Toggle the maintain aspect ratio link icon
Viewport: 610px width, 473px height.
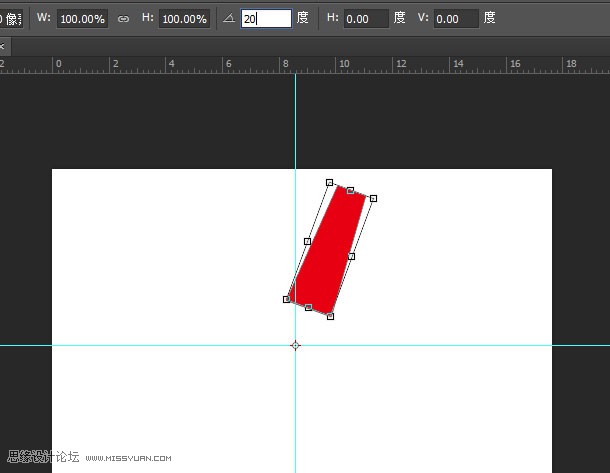pos(123,19)
